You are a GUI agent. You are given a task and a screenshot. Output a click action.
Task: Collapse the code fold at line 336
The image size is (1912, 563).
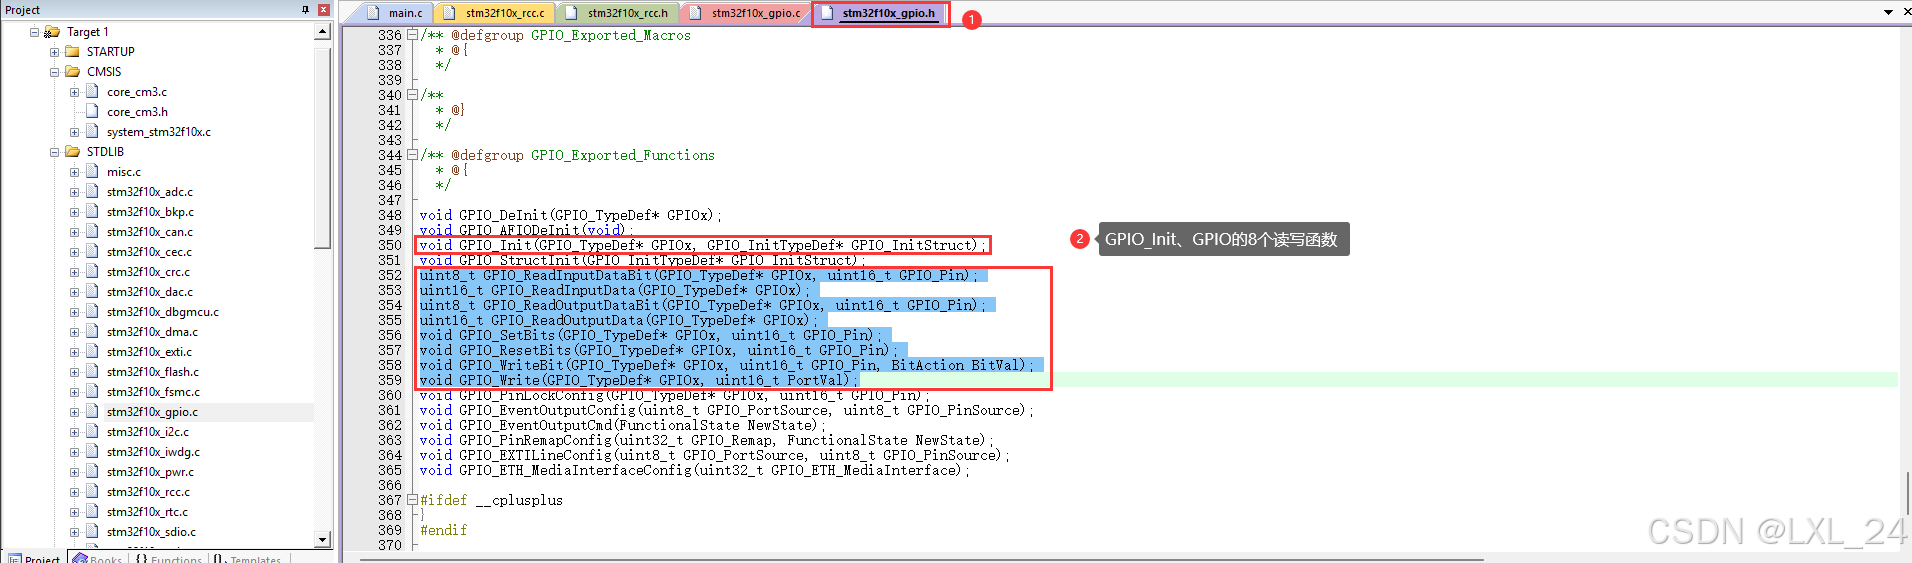coord(412,35)
